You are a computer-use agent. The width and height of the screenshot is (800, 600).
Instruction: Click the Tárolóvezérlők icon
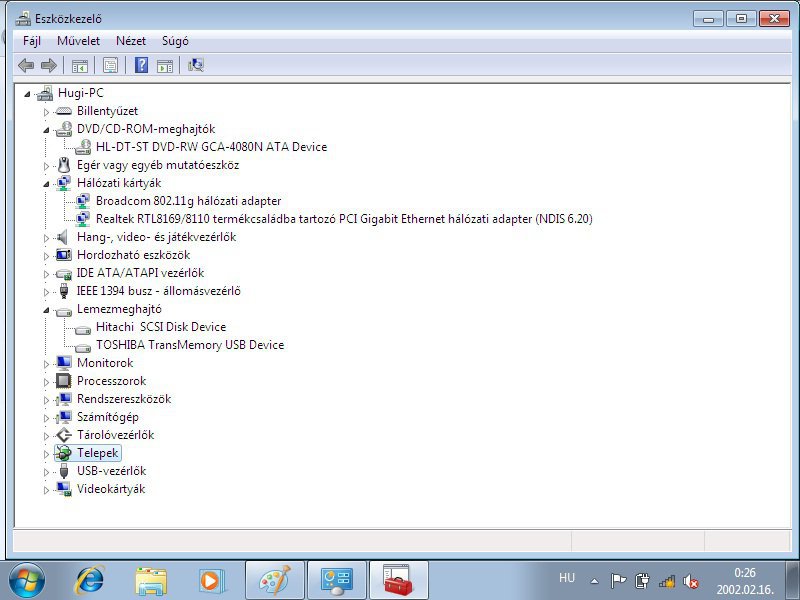click(64, 435)
